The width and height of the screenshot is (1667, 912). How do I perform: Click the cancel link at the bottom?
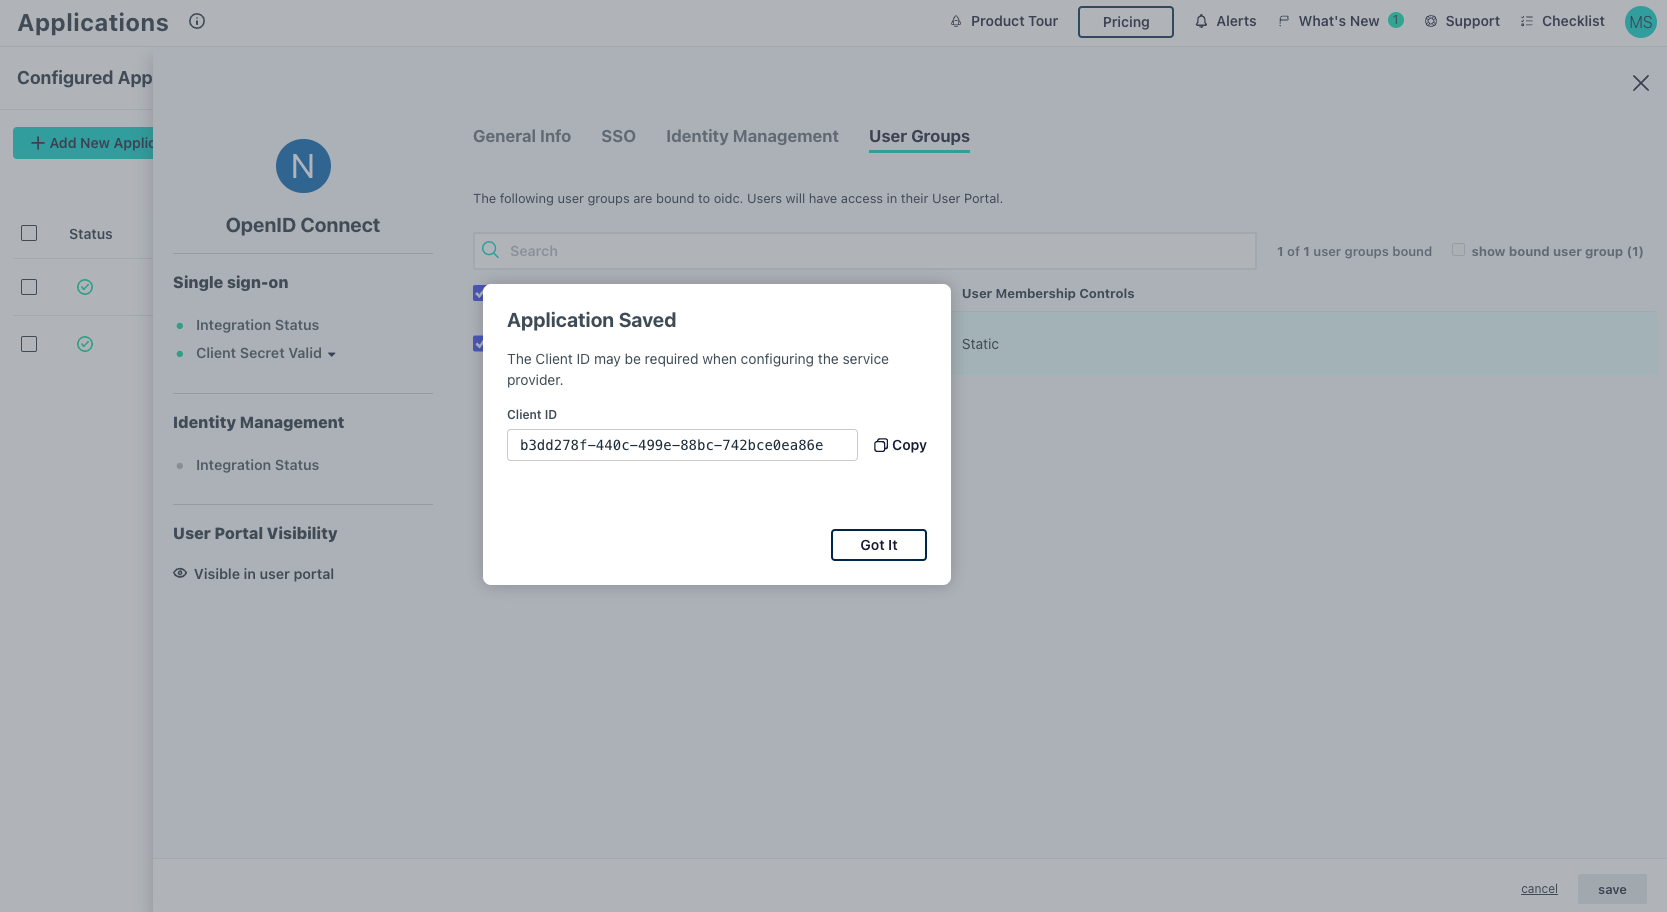(x=1538, y=888)
